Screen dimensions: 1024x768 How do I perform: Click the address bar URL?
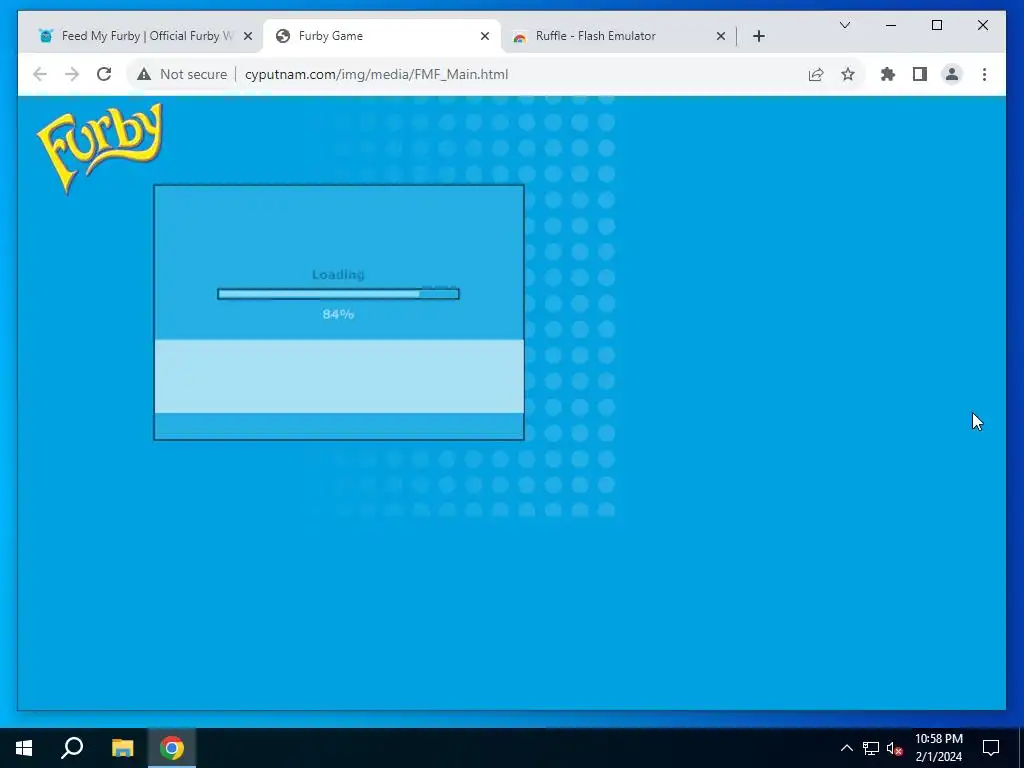(x=376, y=74)
